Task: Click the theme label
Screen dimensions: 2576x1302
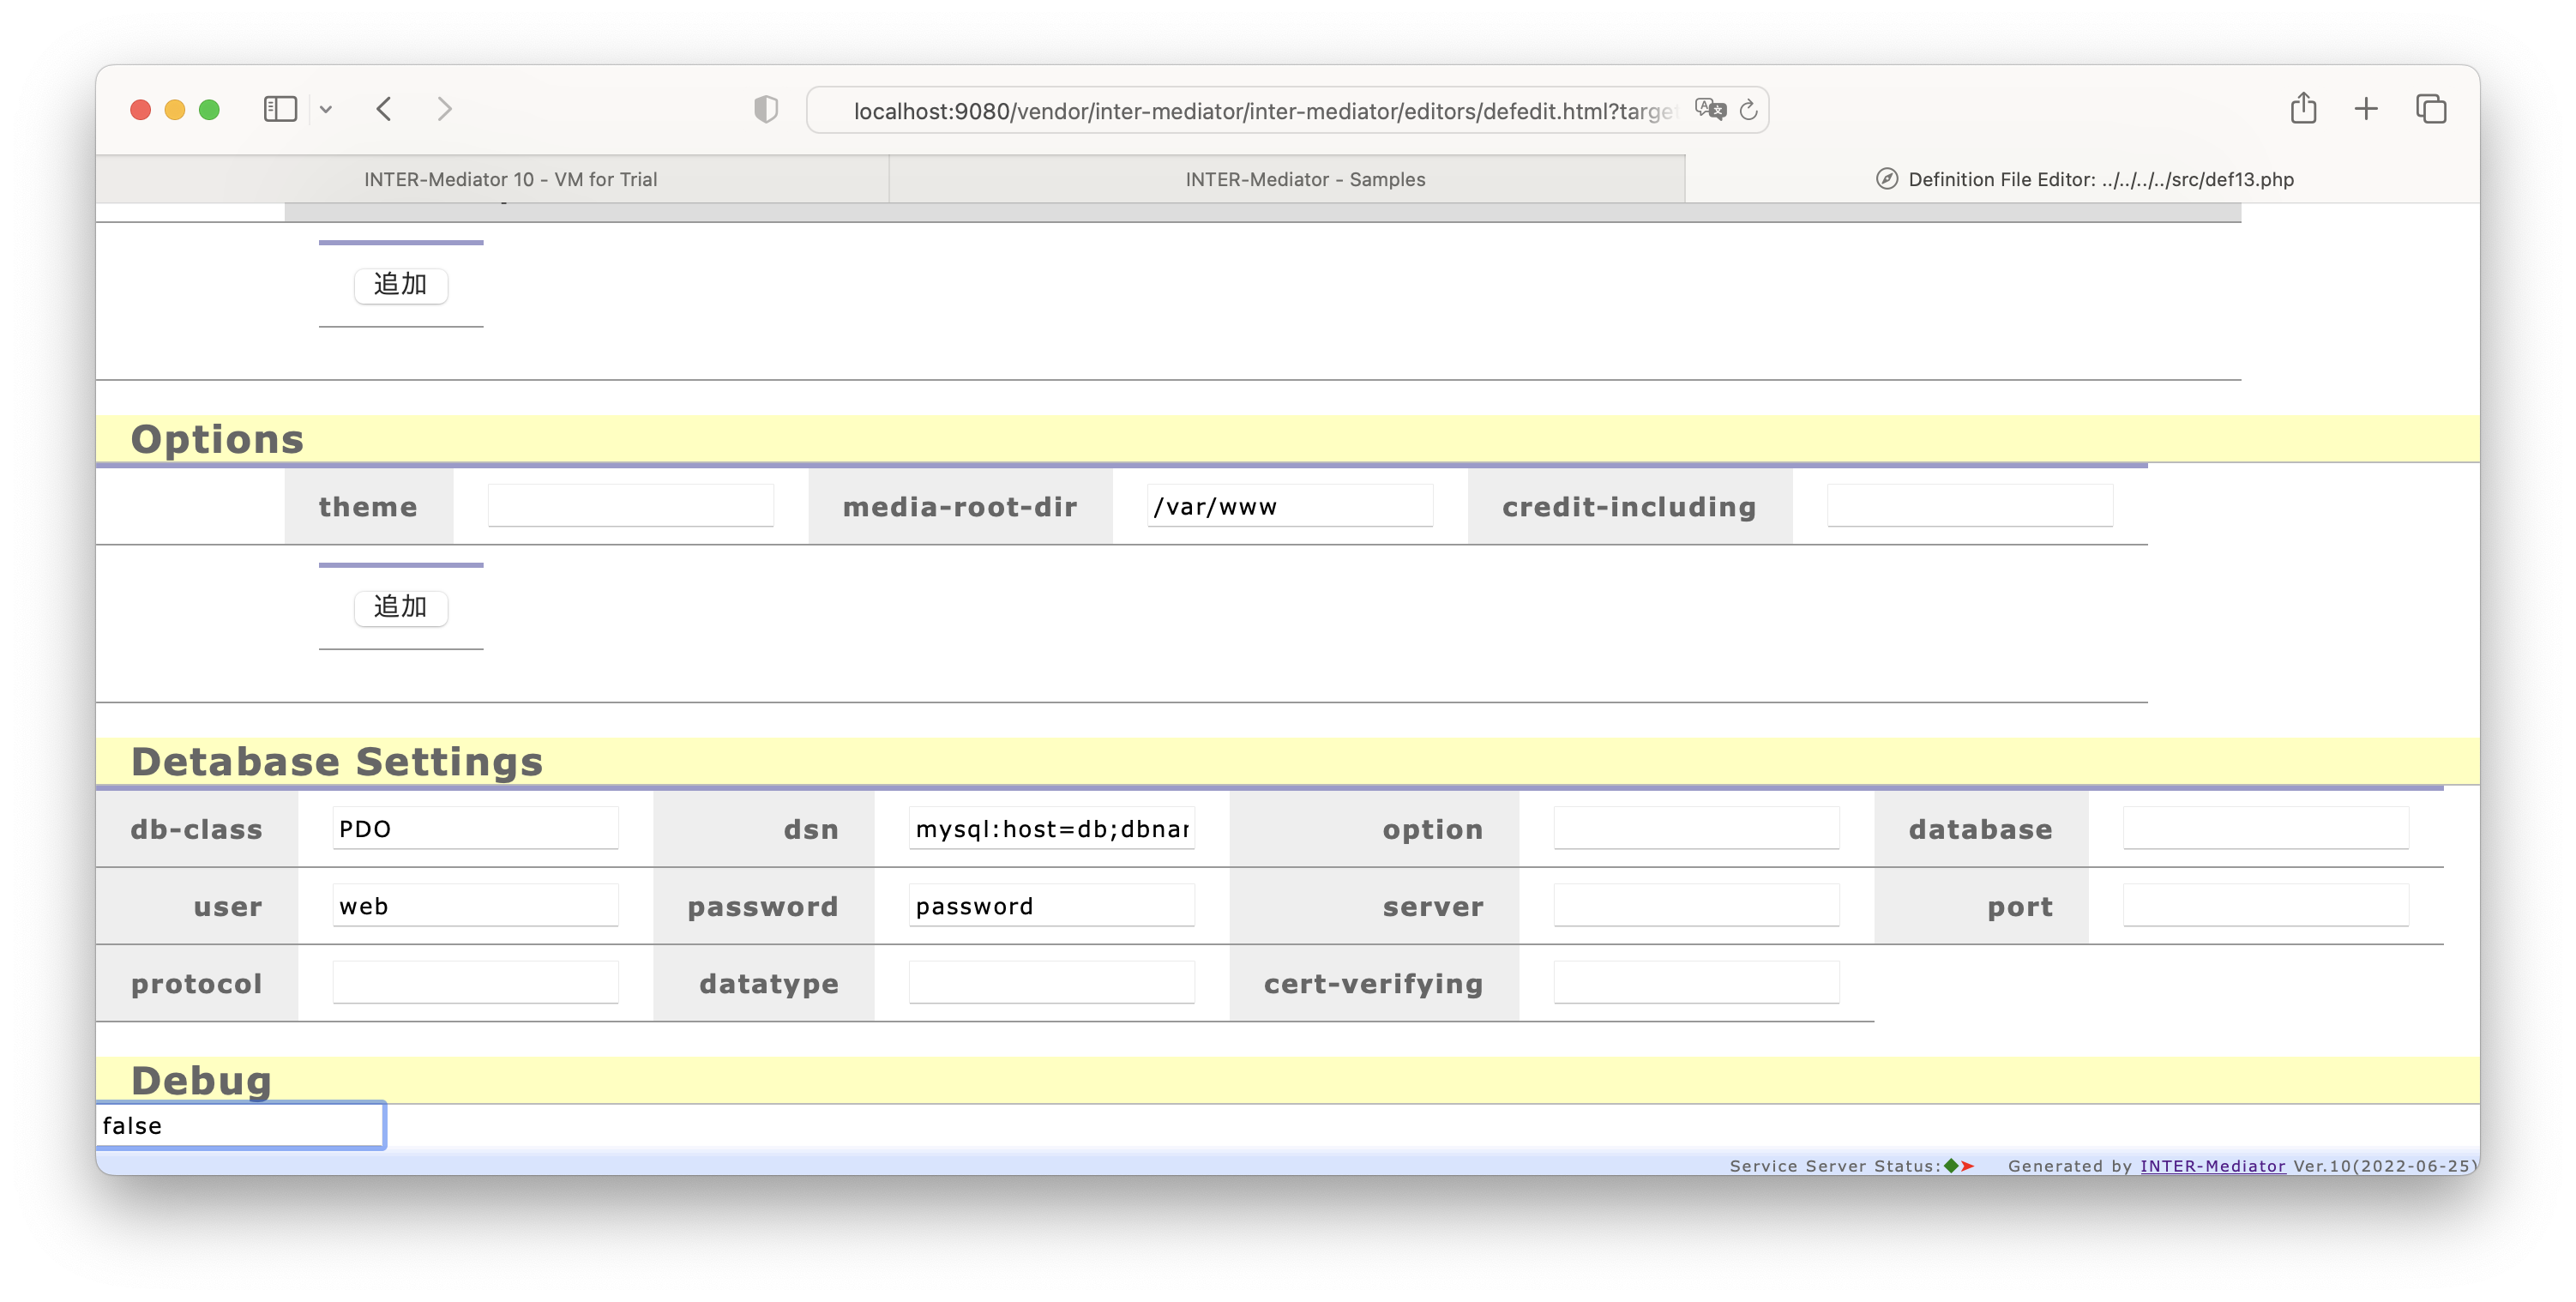Action: [368, 507]
